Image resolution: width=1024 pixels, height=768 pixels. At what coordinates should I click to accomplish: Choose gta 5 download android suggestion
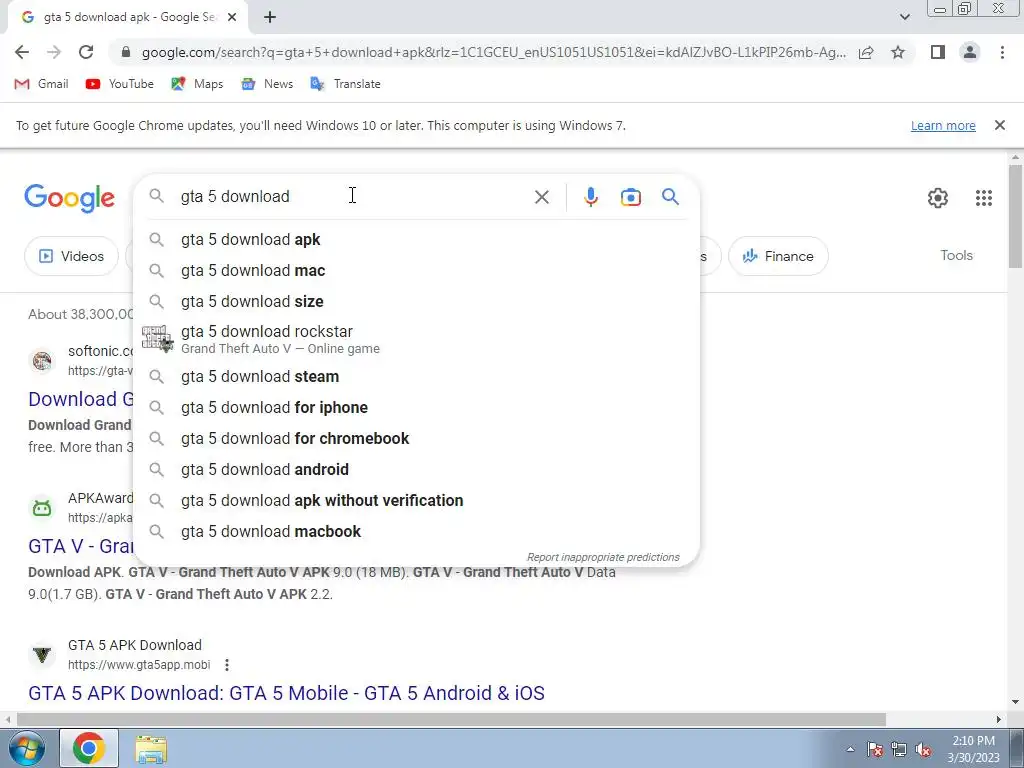[416, 470]
